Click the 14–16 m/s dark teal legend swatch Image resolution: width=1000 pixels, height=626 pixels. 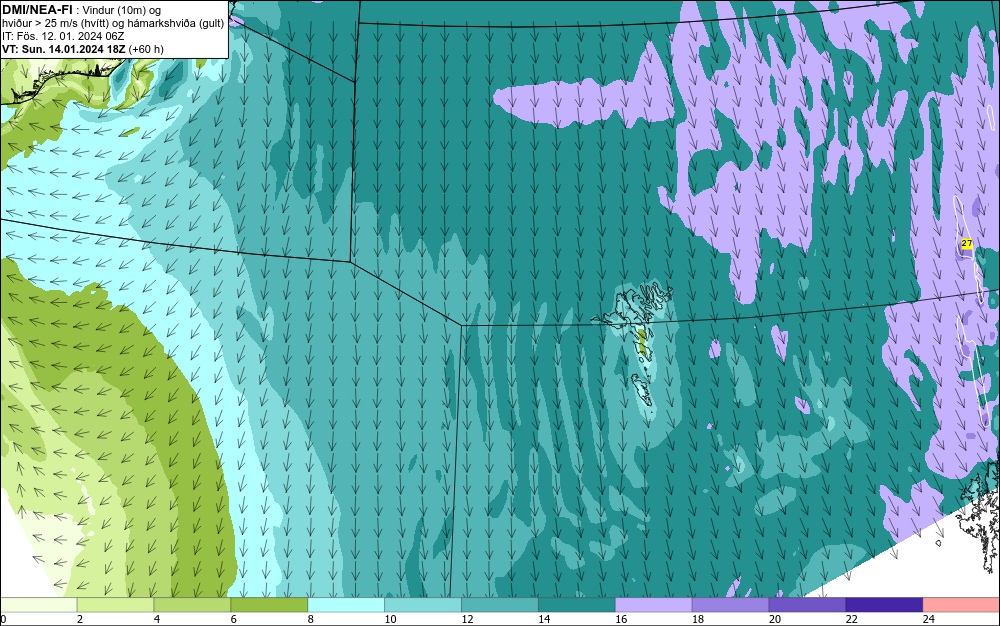point(577,605)
